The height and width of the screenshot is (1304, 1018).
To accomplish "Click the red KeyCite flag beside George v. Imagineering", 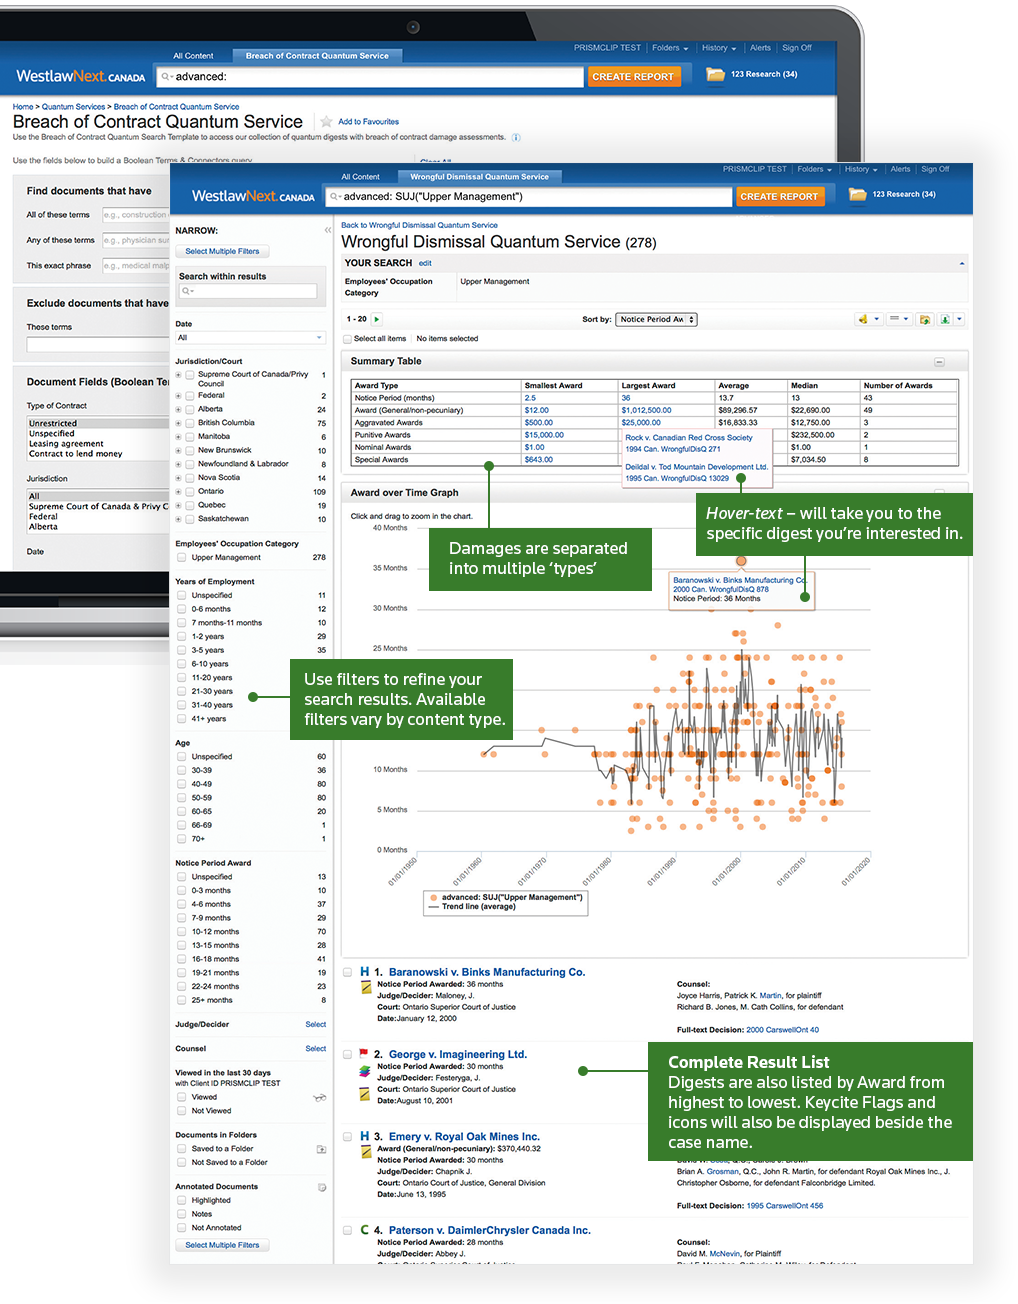I will tap(363, 1054).
